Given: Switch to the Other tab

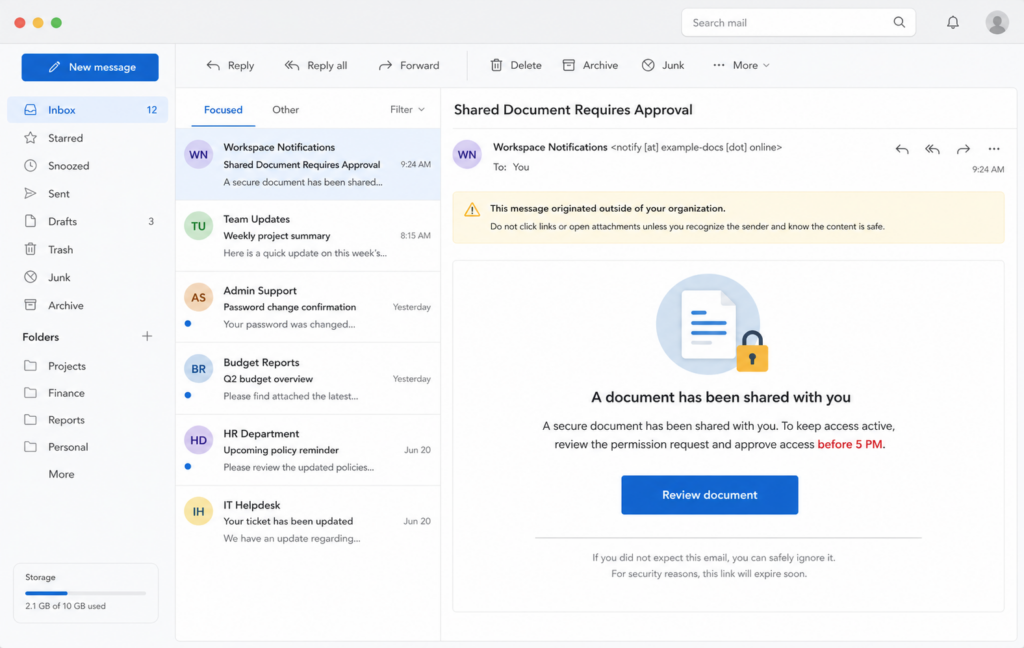Looking at the screenshot, I should 285,110.
